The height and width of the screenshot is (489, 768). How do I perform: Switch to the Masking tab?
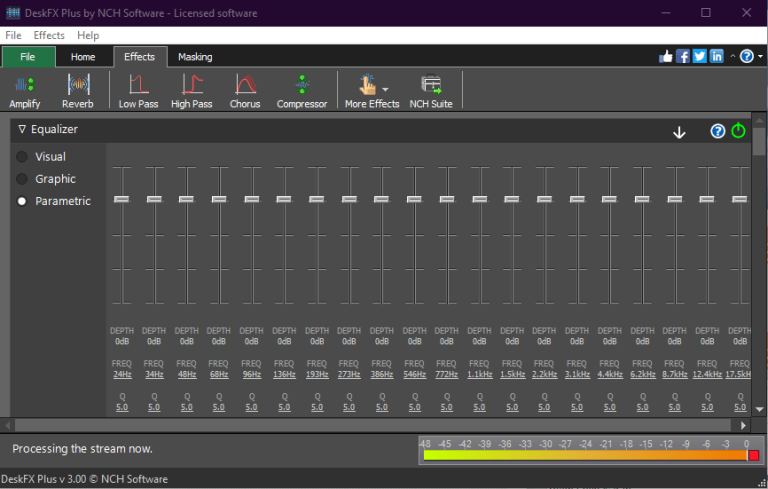195,57
